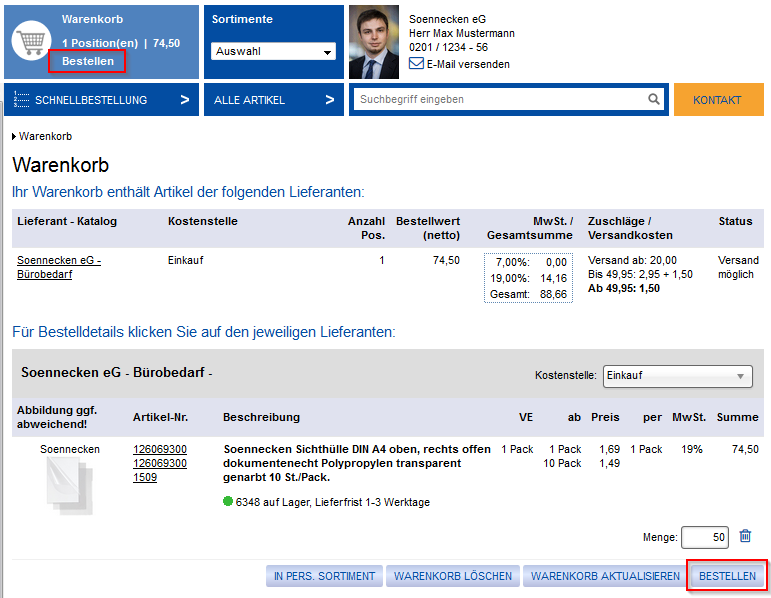Open first article number 126069300 link
Viewport: 771px width, 598px height.
(160, 449)
